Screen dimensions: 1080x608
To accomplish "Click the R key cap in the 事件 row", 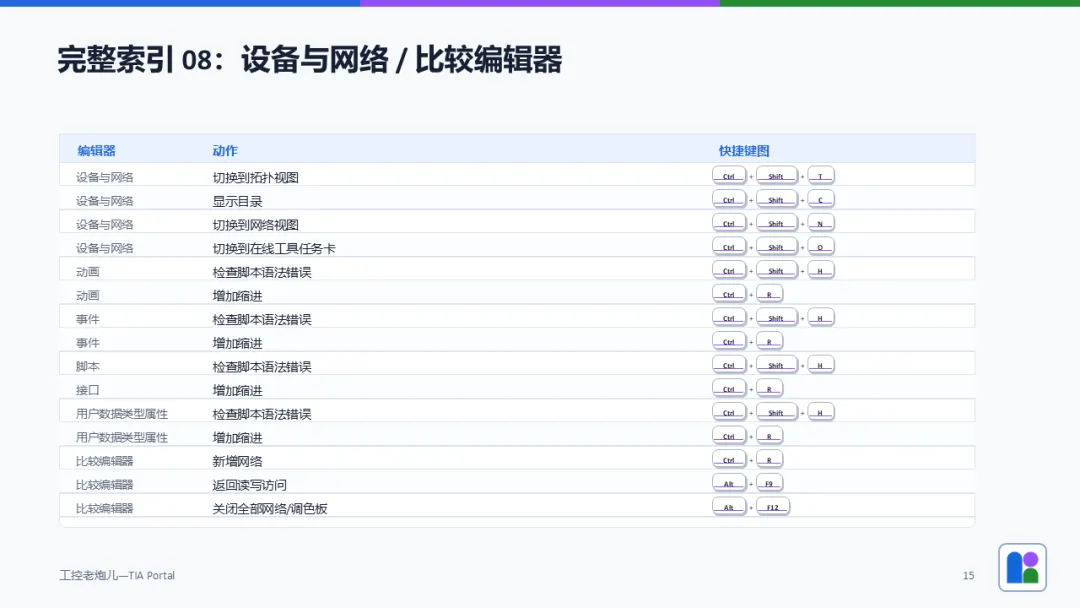I will pyautogui.click(x=769, y=342).
